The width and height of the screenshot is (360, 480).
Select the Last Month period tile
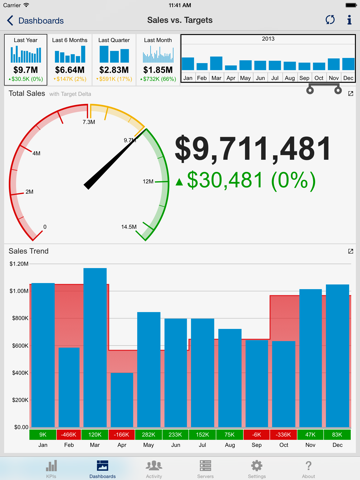(158, 59)
